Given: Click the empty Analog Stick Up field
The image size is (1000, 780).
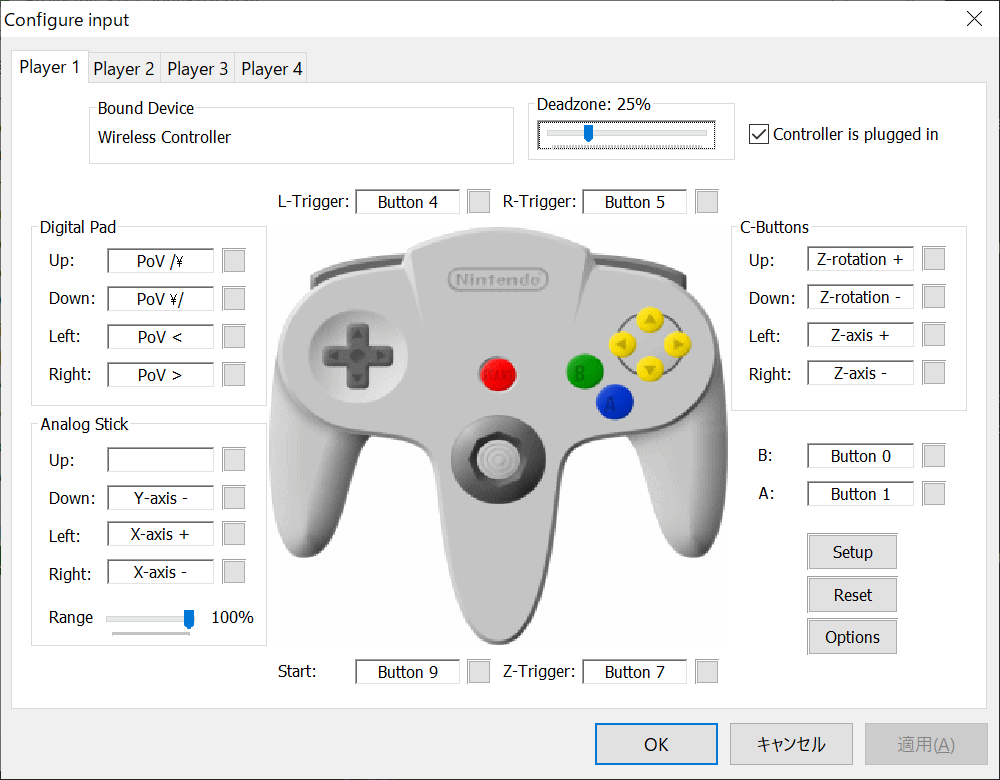Looking at the screenshot, I should 160,460.
